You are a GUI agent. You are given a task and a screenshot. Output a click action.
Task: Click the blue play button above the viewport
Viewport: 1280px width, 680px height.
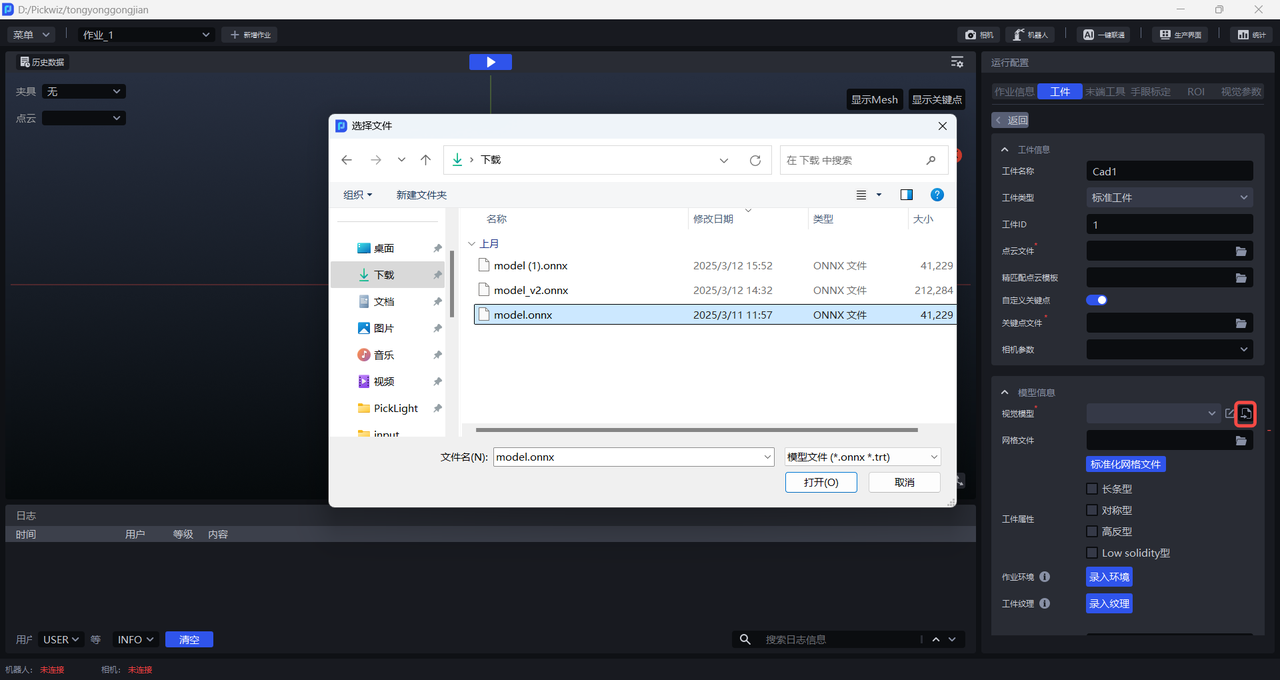(x=490, y=62)
